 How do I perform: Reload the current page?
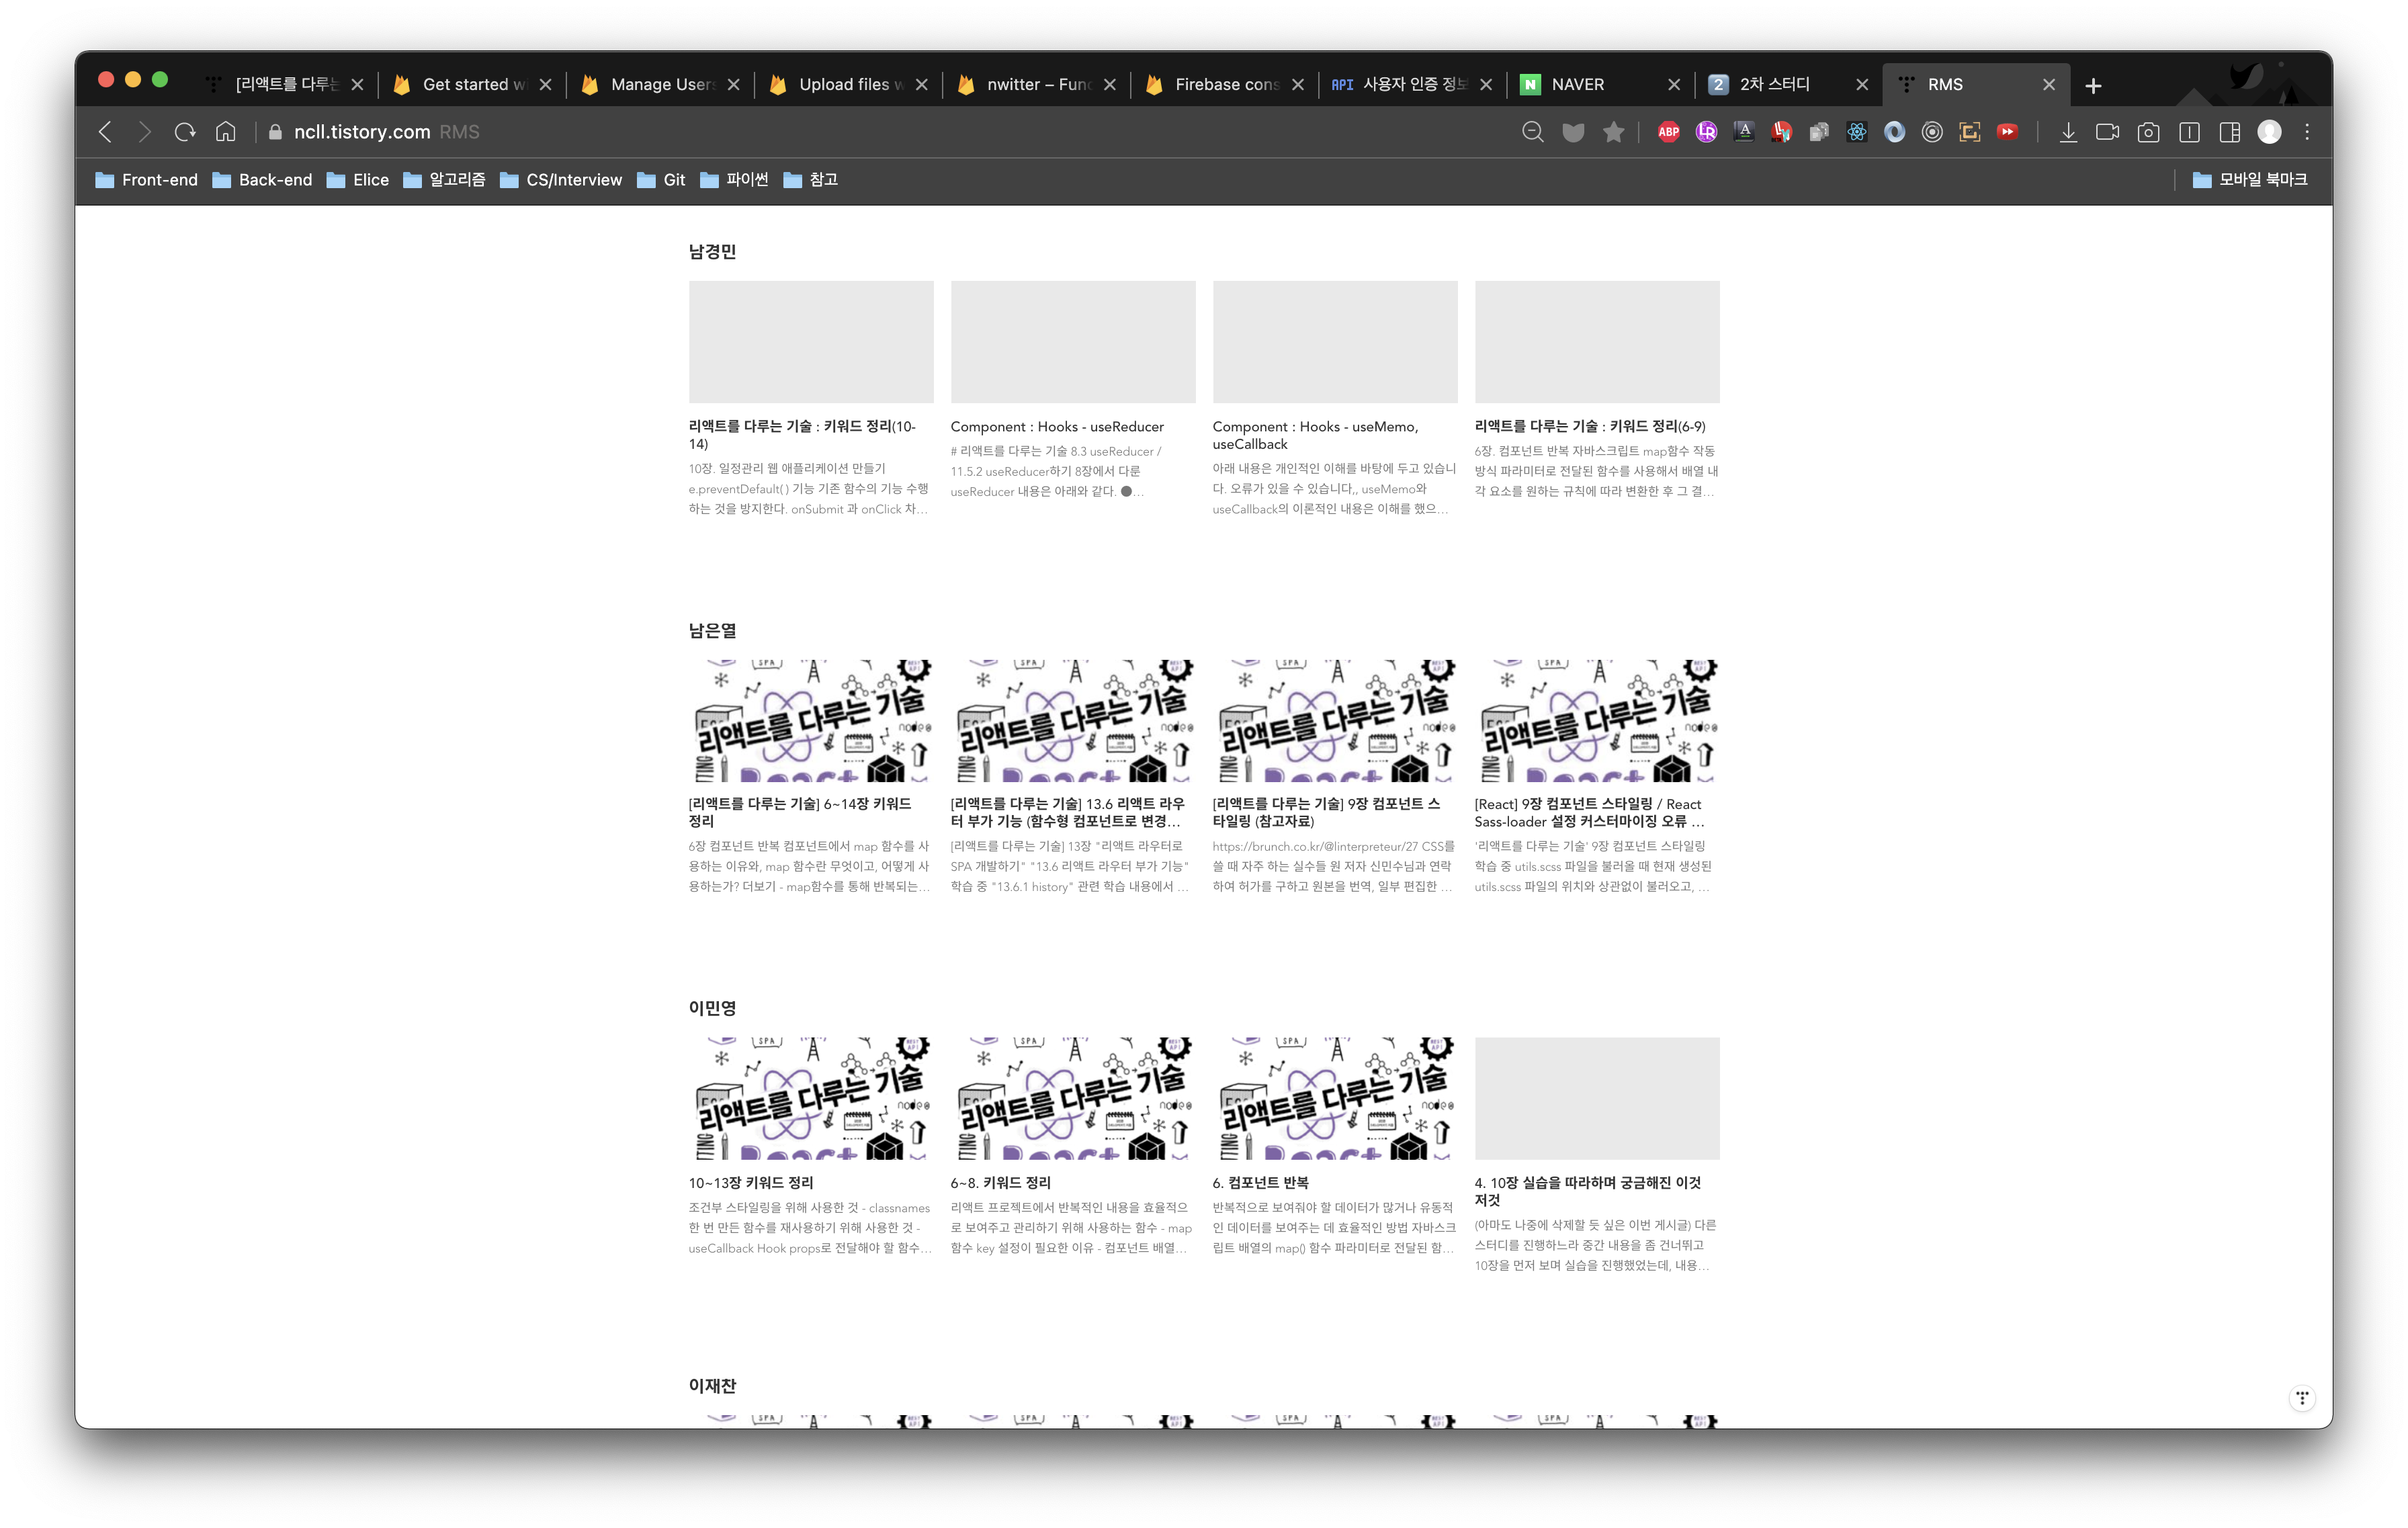point(185,132)
